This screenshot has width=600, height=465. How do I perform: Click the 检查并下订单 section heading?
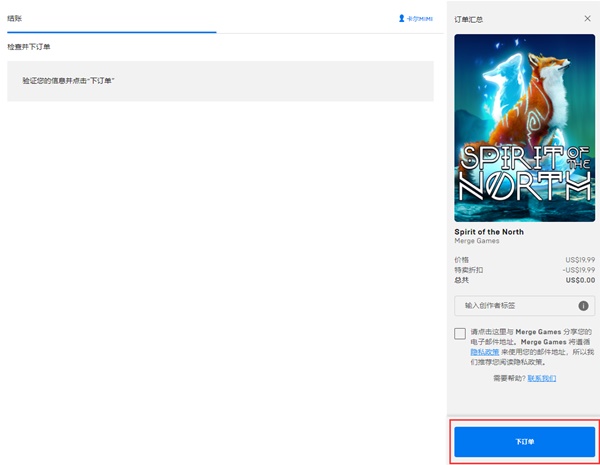coord(28,47)
